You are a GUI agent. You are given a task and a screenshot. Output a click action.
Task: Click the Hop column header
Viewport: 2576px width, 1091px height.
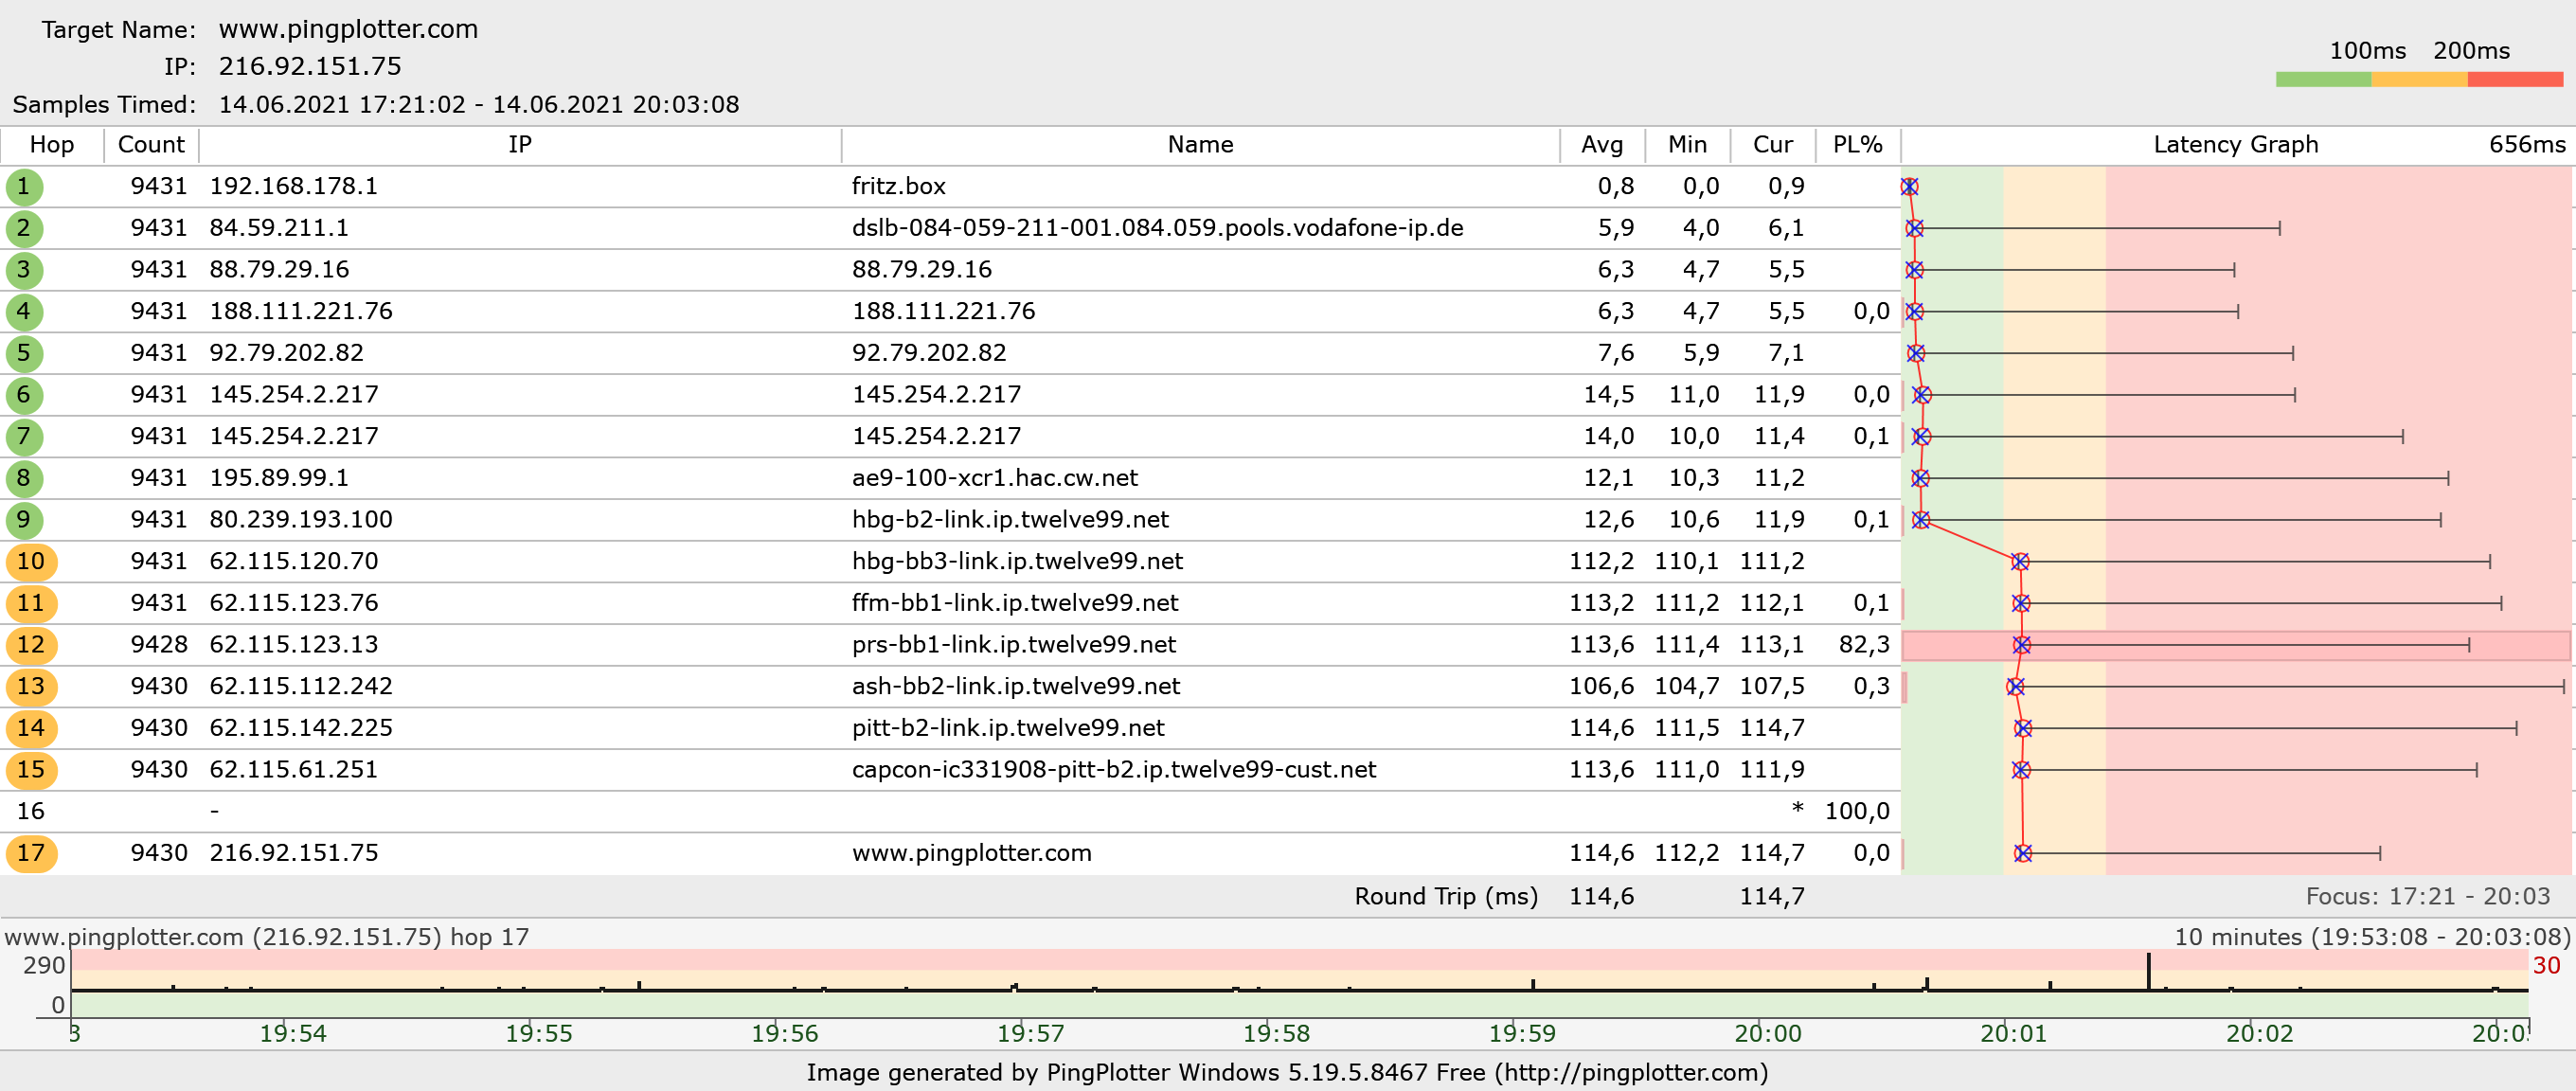click(52, 145)
